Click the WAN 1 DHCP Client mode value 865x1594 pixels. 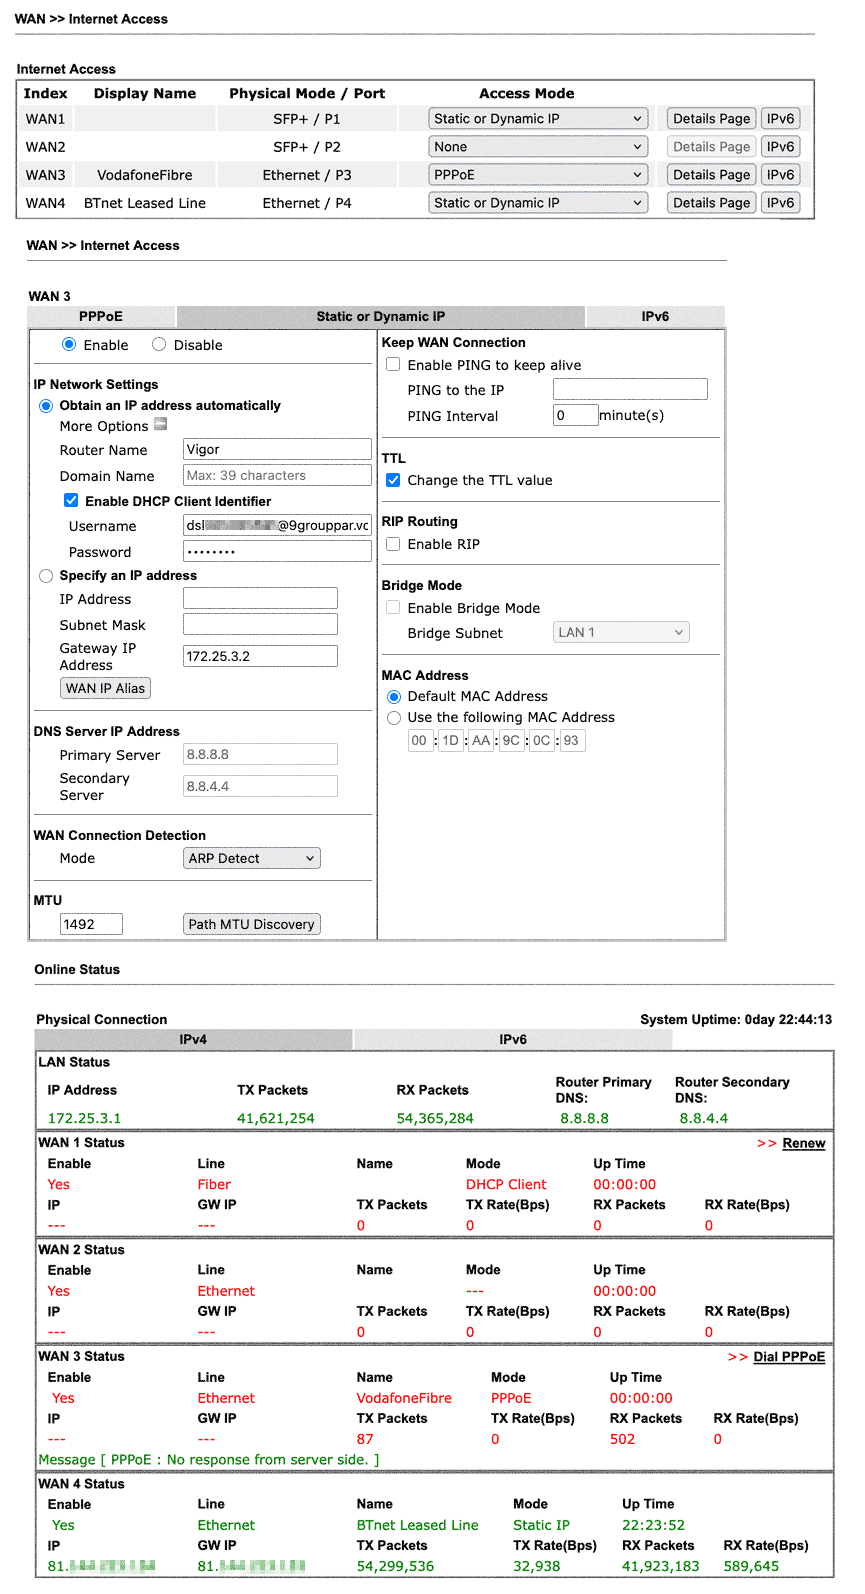pyautogui.click(x=506, y=1184)
